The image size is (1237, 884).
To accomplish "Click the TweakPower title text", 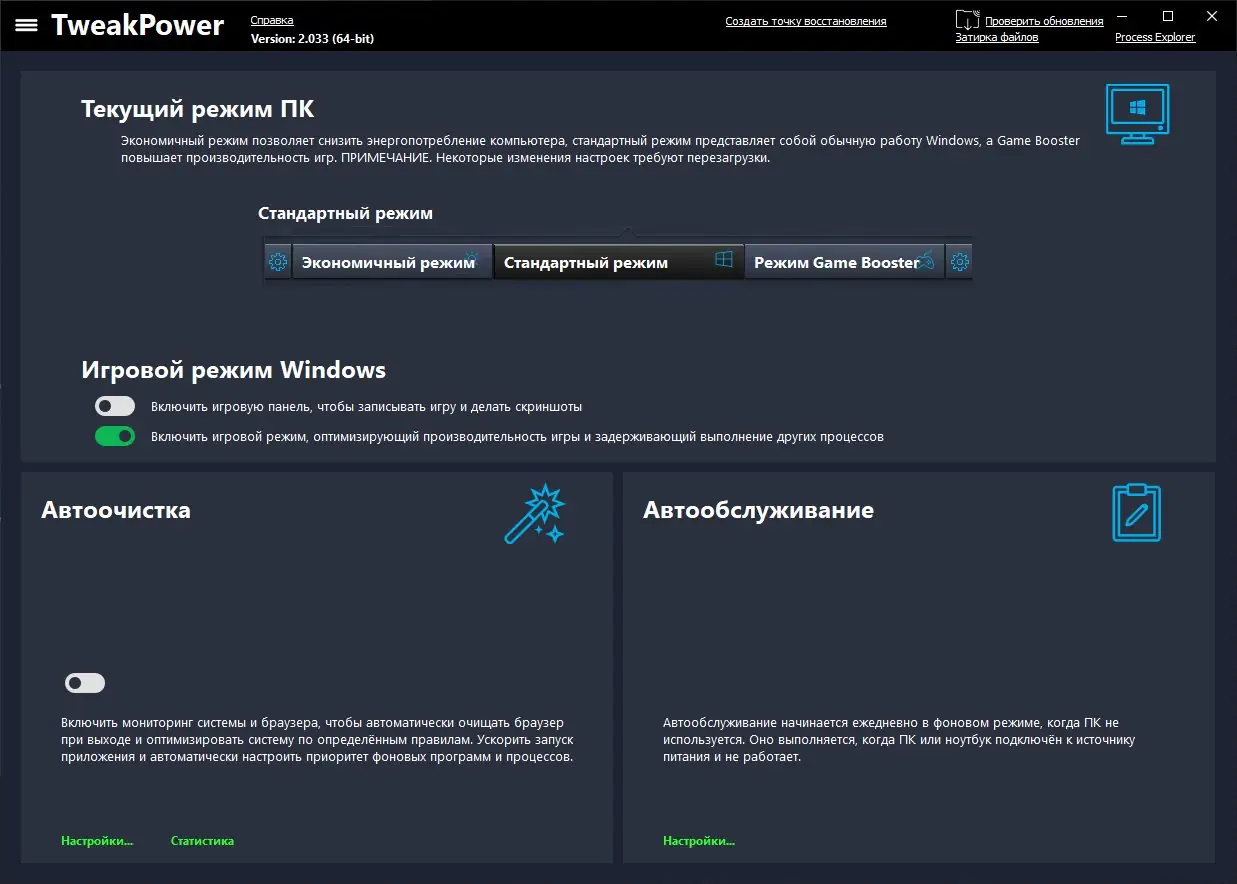I will 137,25.
